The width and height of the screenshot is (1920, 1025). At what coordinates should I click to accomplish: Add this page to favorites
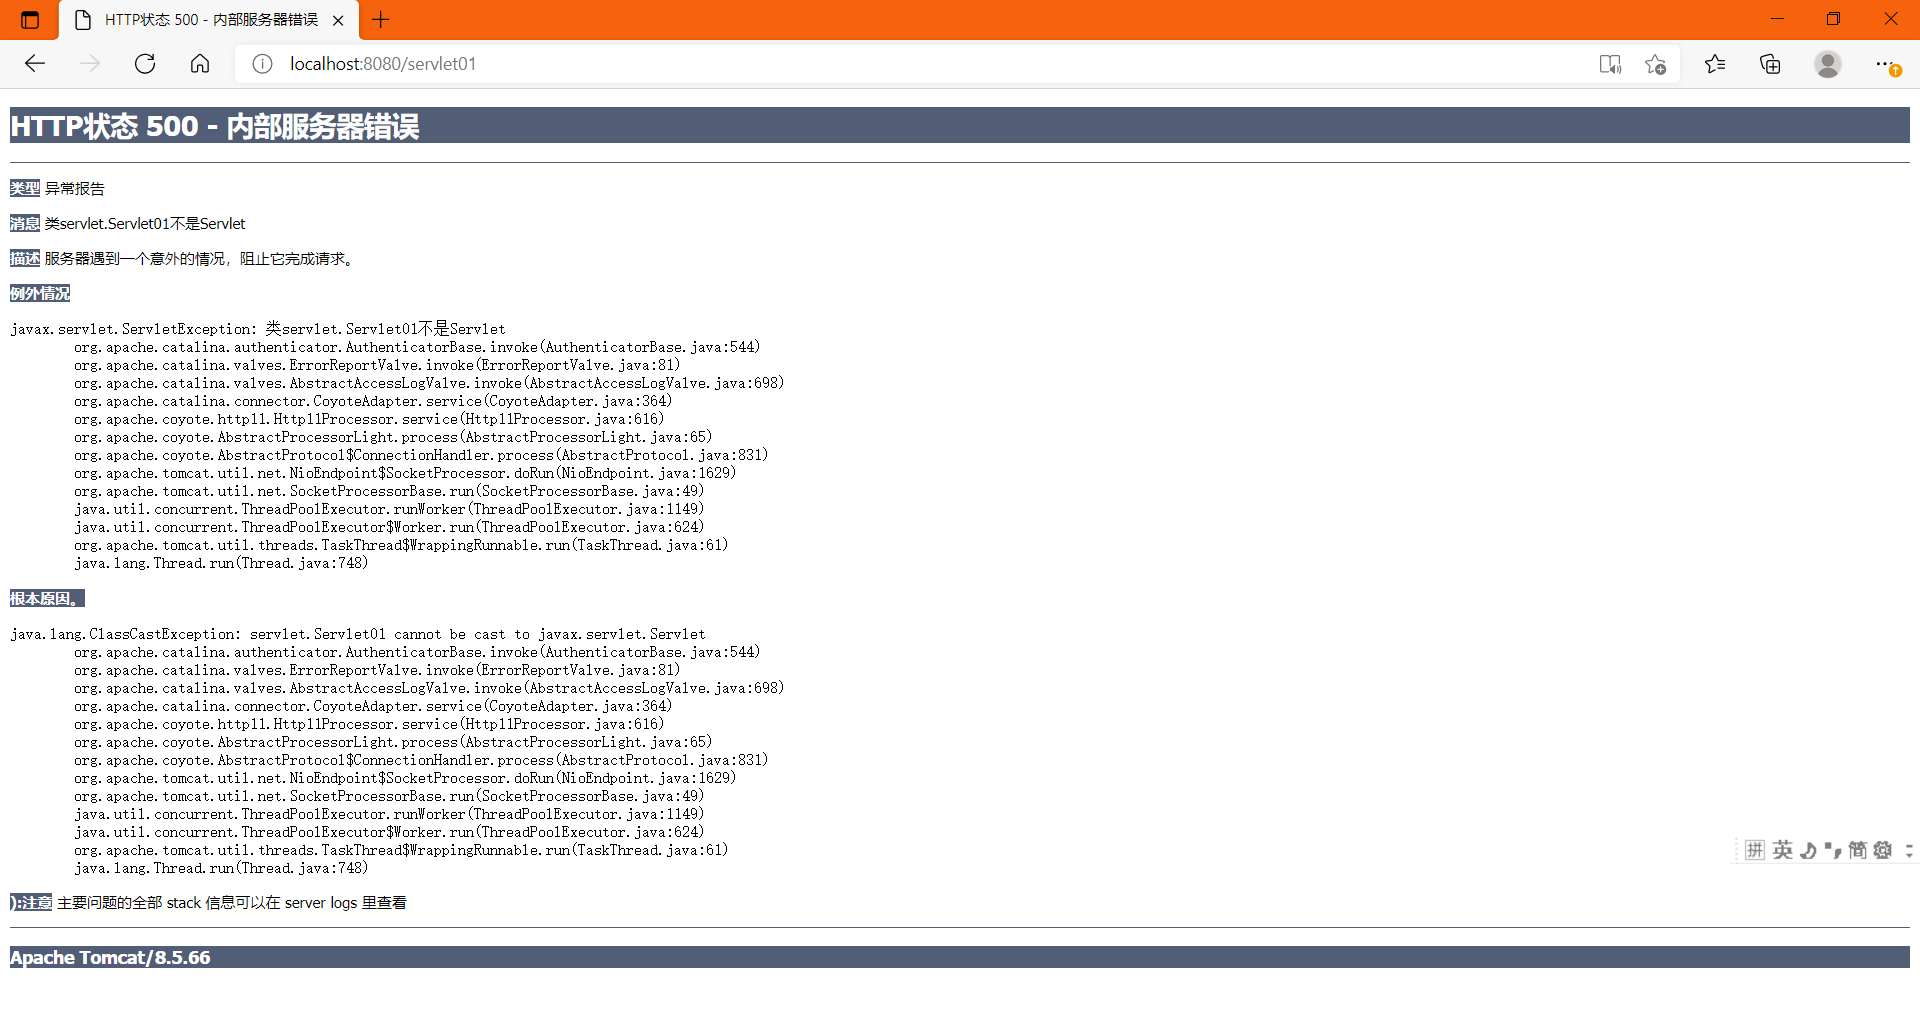tap(1655, 64)
